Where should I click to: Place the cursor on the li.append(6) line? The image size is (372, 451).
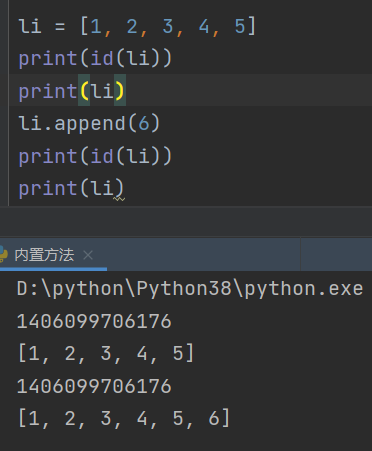89,123
